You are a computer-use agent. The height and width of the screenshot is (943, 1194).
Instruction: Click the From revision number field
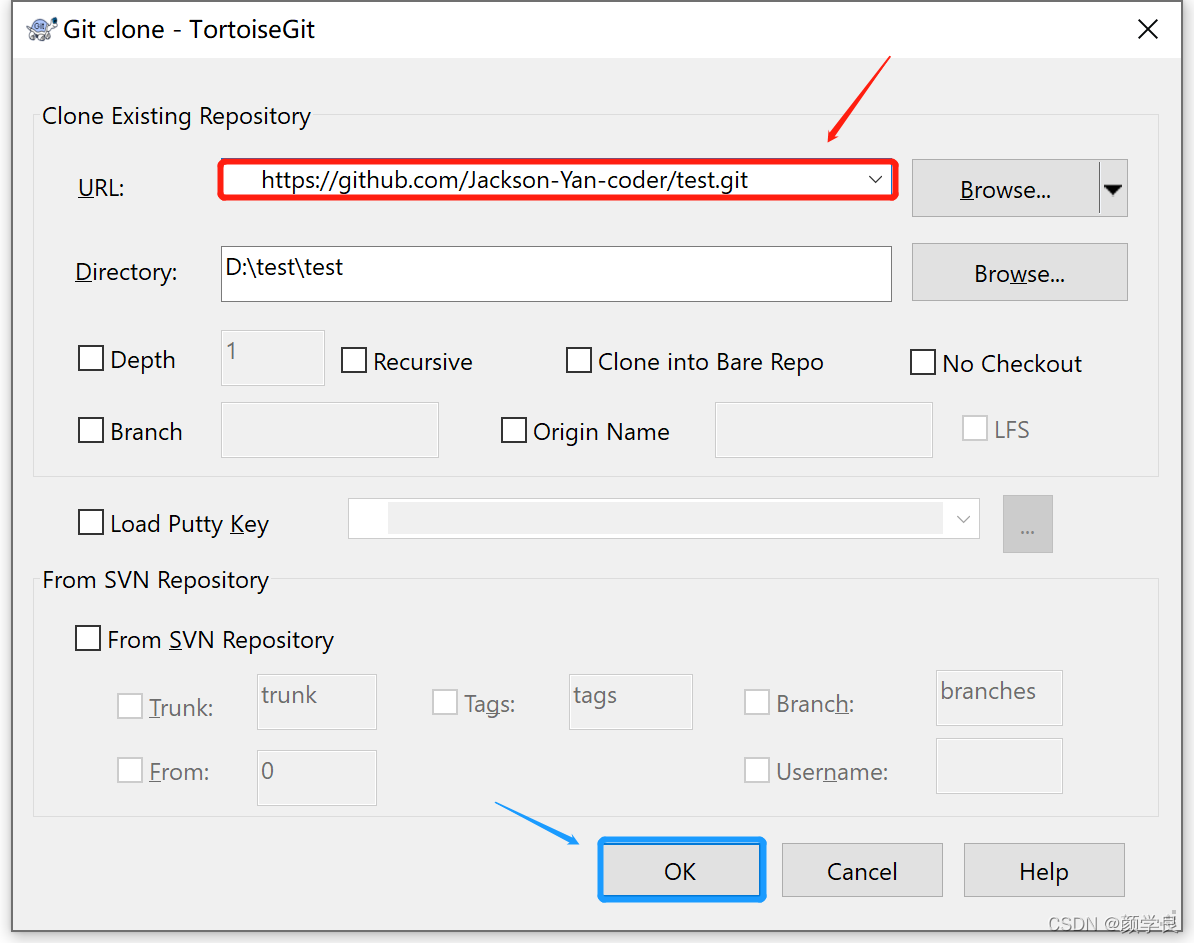(x=317, y=778)
